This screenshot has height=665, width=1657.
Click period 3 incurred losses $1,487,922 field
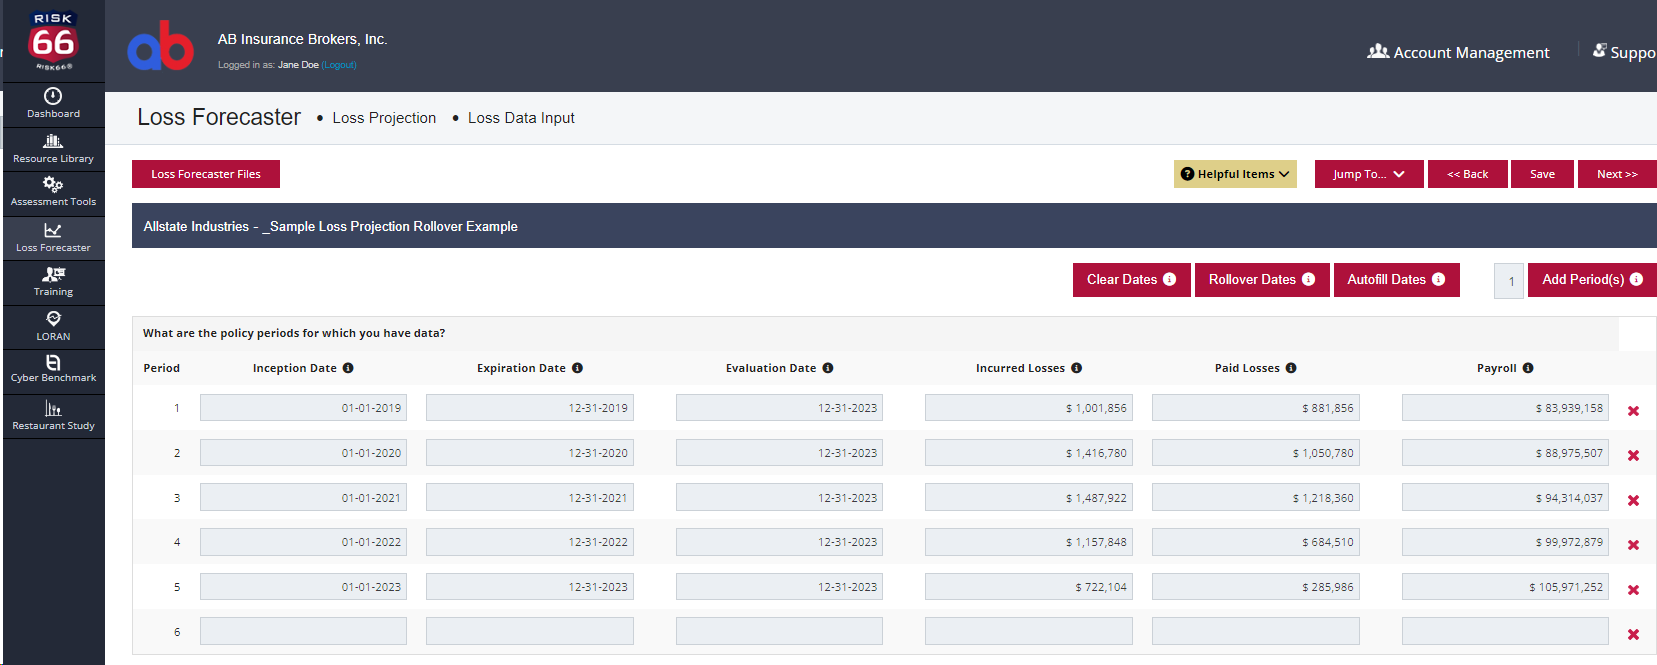[1029, 498]
